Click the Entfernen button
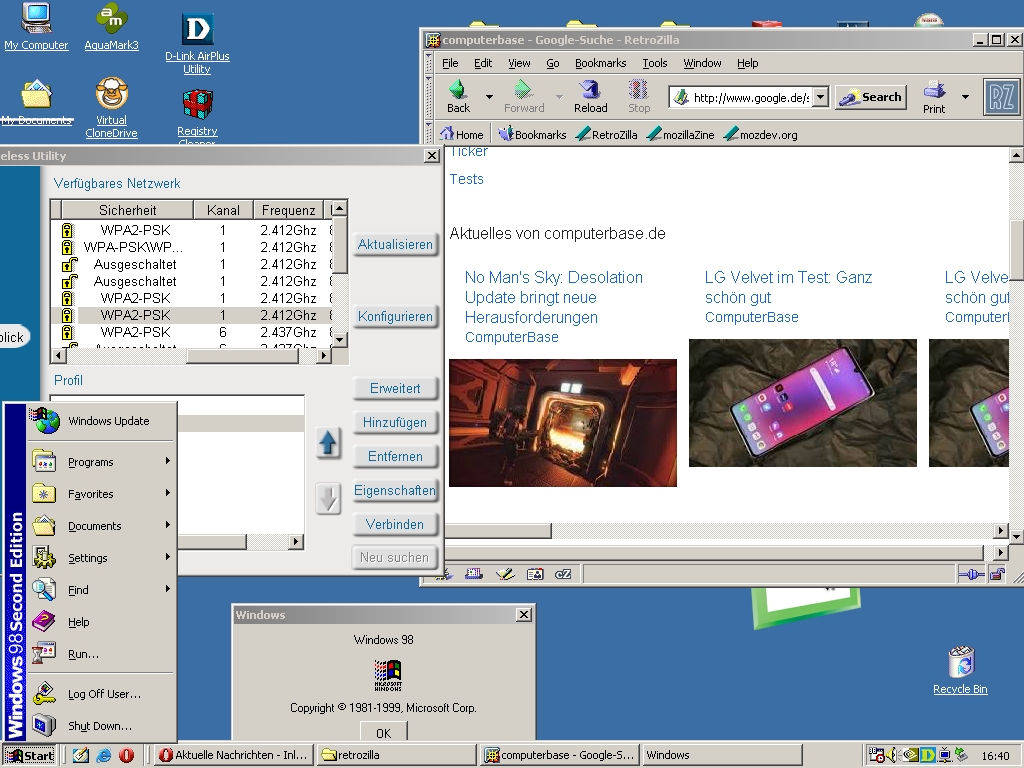Image resolution: width=1024 pixels, height=768 pixels. pyautogui.click(x=395, y=456)
